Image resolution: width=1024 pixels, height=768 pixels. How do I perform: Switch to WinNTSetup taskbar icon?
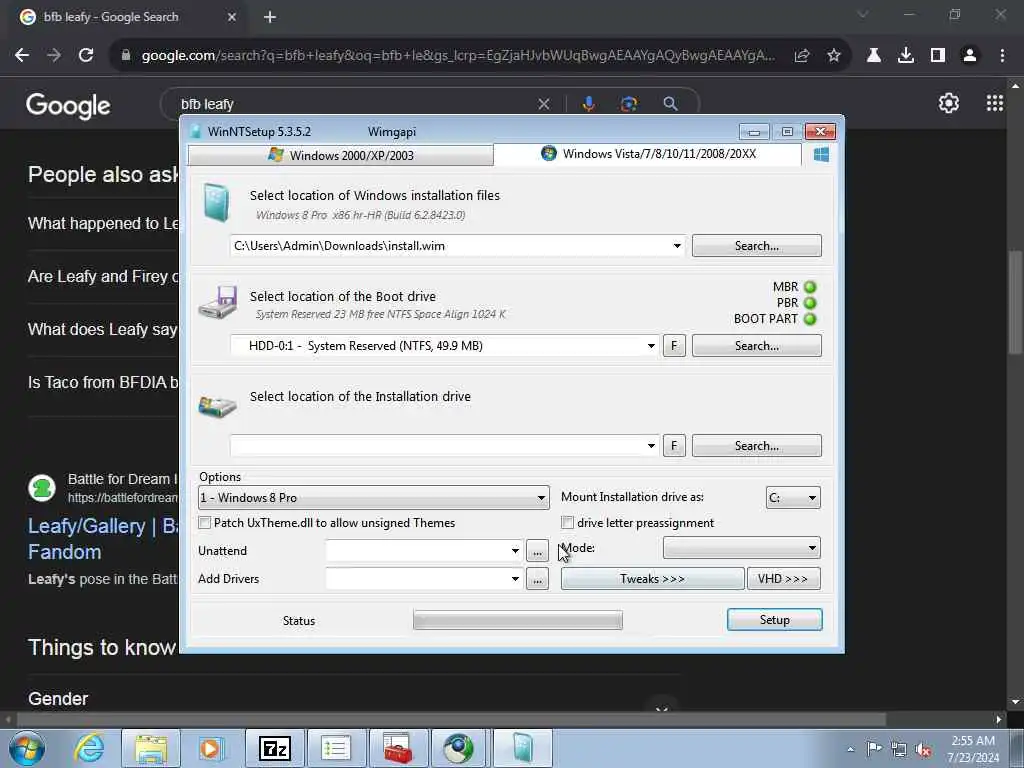click(x=522, y=748)
